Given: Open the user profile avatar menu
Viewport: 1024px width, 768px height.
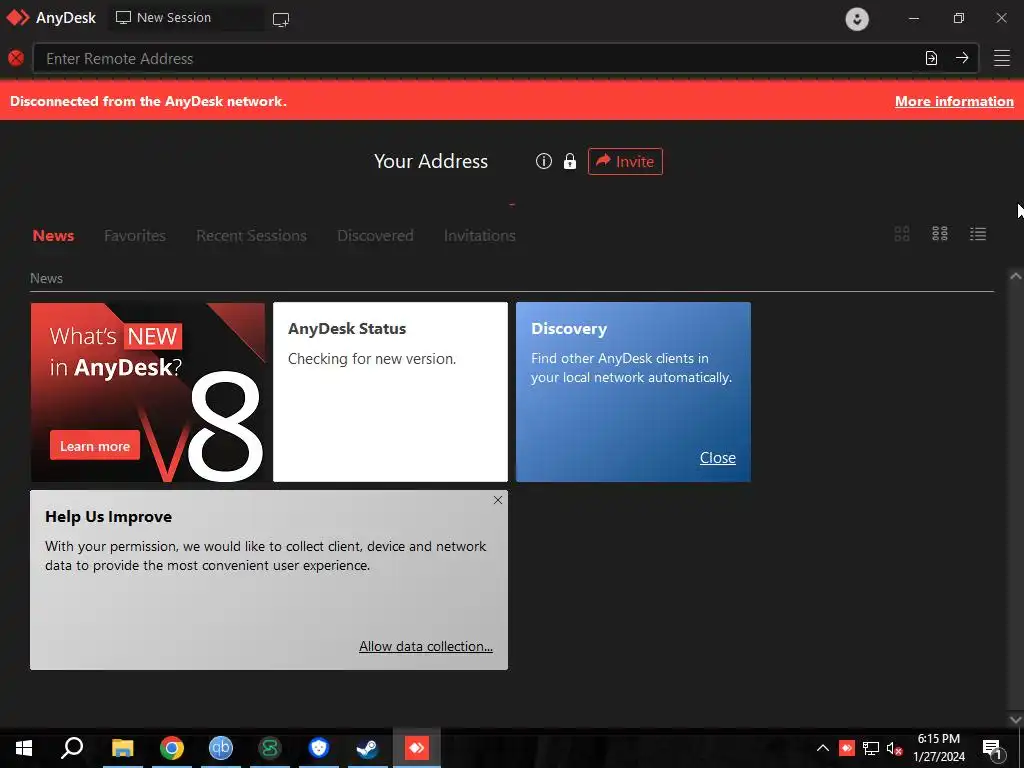Looking at the screenshot, I should 857,19.
